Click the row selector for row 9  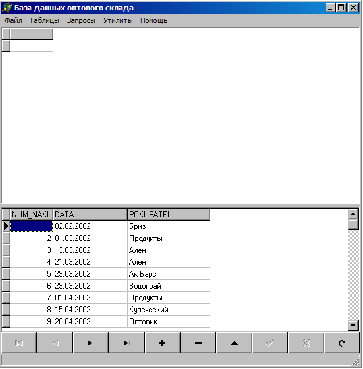pos(6,322)
